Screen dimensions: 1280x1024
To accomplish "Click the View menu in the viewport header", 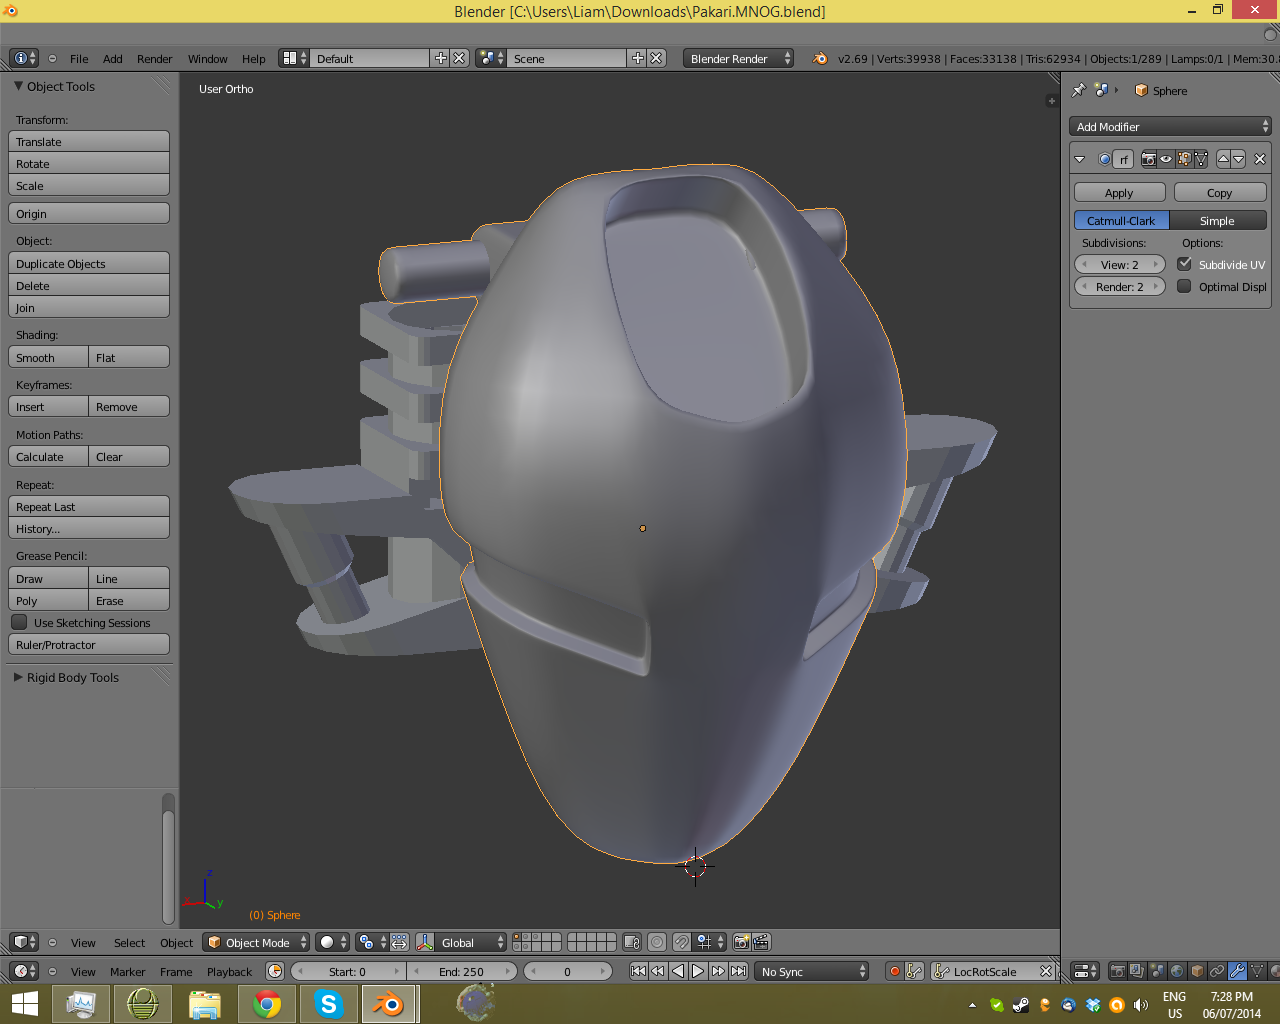I will (x=83, y=942).
